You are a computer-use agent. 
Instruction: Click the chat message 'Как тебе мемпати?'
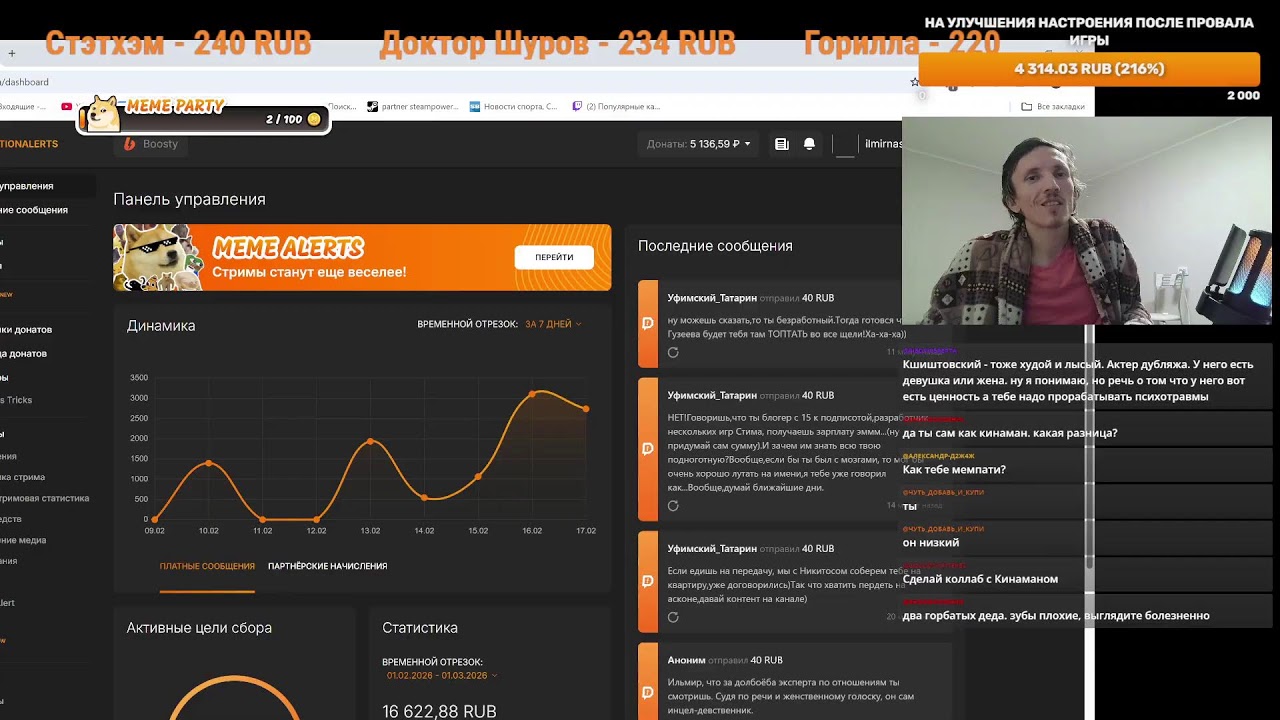click(x=954, y=470)
